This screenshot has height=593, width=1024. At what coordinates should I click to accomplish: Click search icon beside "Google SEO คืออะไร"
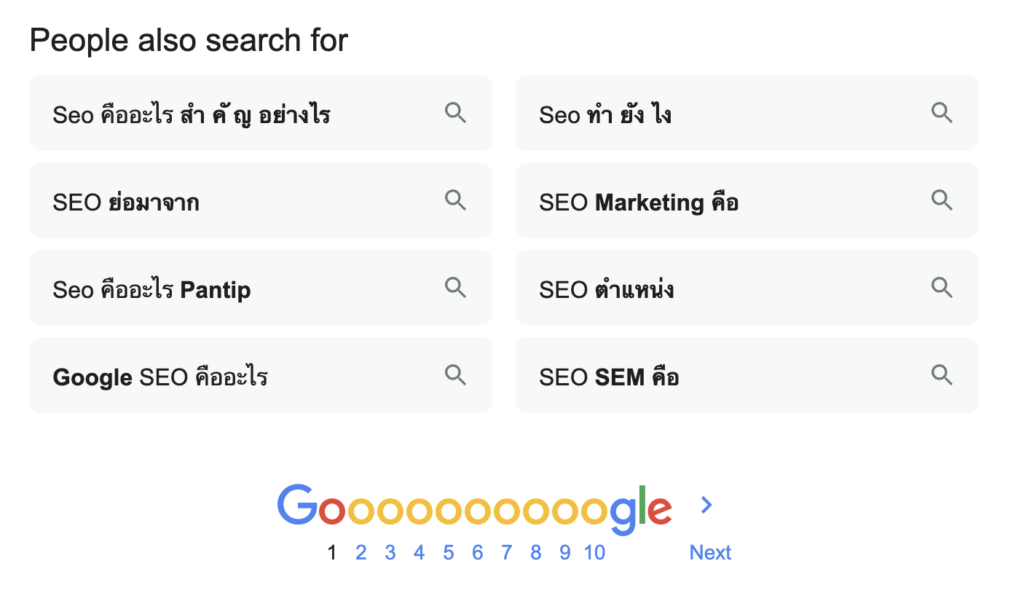pos(455,375)
